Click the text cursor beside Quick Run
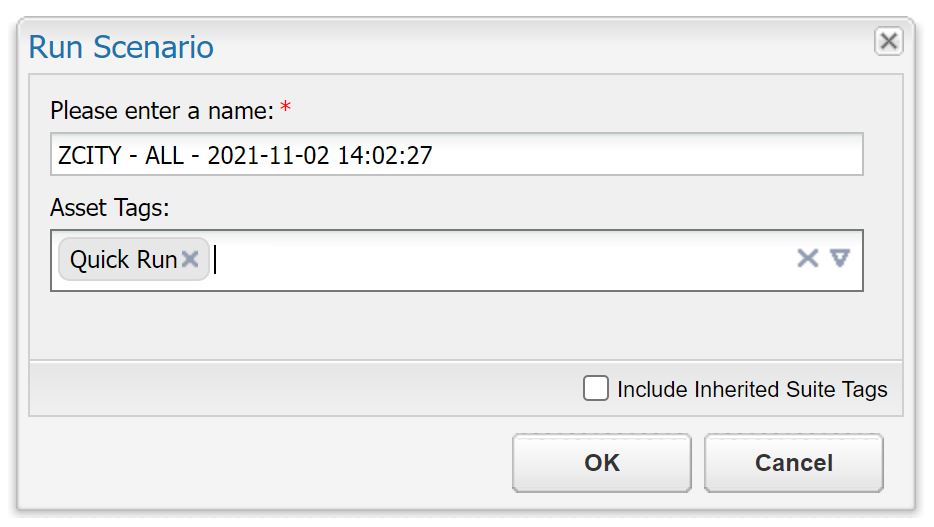 [x=215, y=260]
